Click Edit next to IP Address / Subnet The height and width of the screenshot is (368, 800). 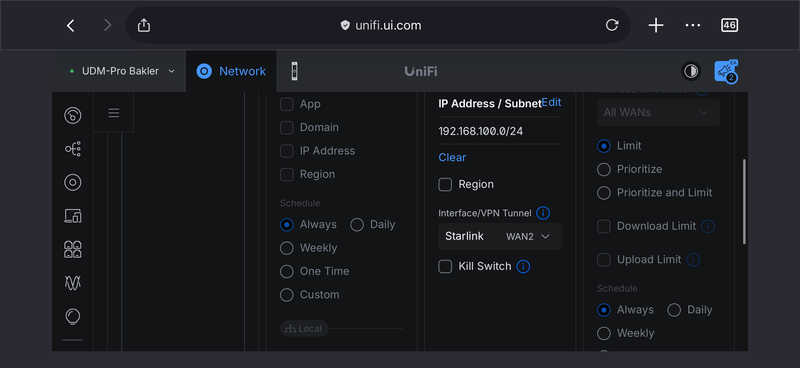(552, 103)
